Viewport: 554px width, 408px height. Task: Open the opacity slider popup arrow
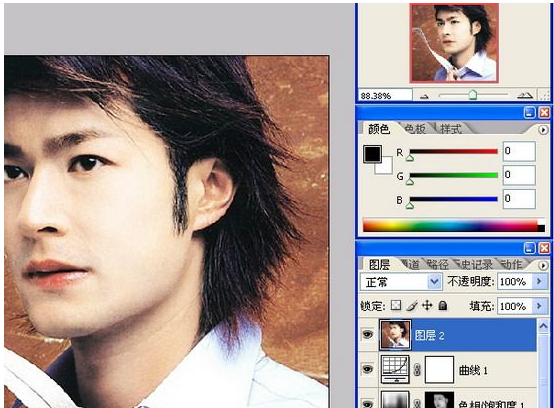539,282
